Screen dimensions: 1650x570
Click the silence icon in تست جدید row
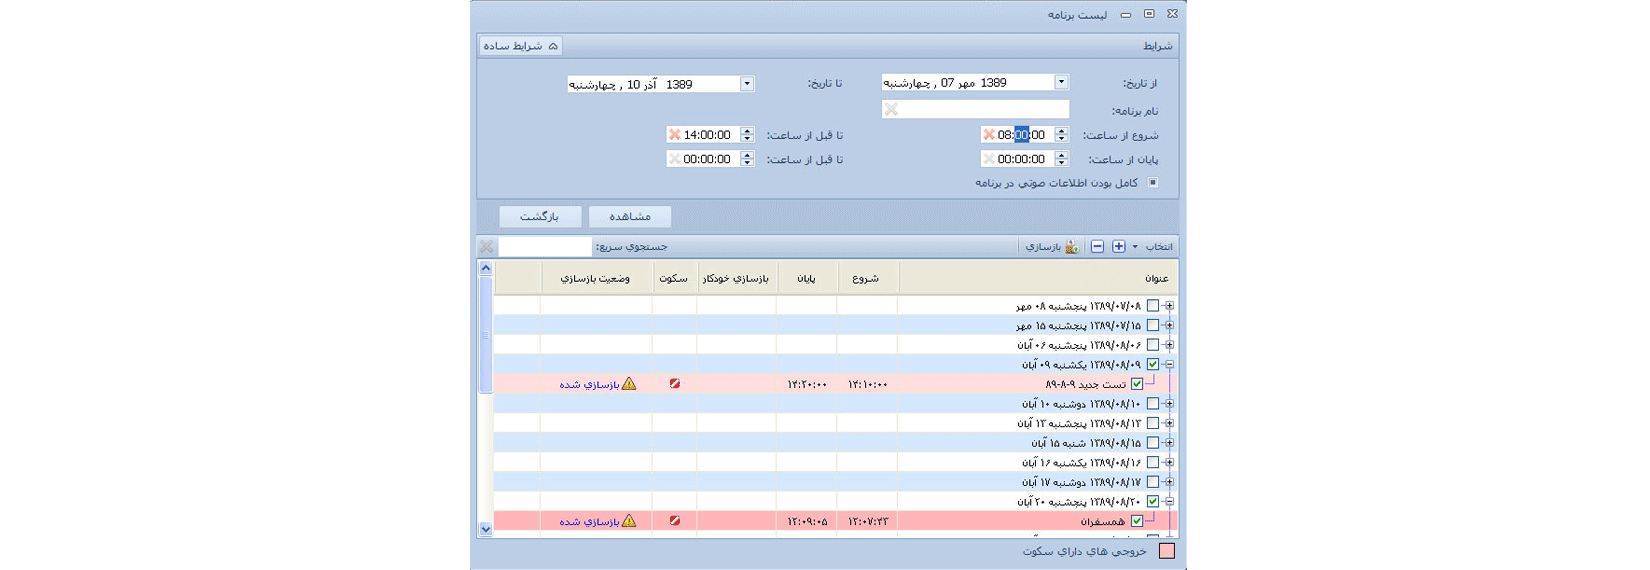[x=675, y=384]
